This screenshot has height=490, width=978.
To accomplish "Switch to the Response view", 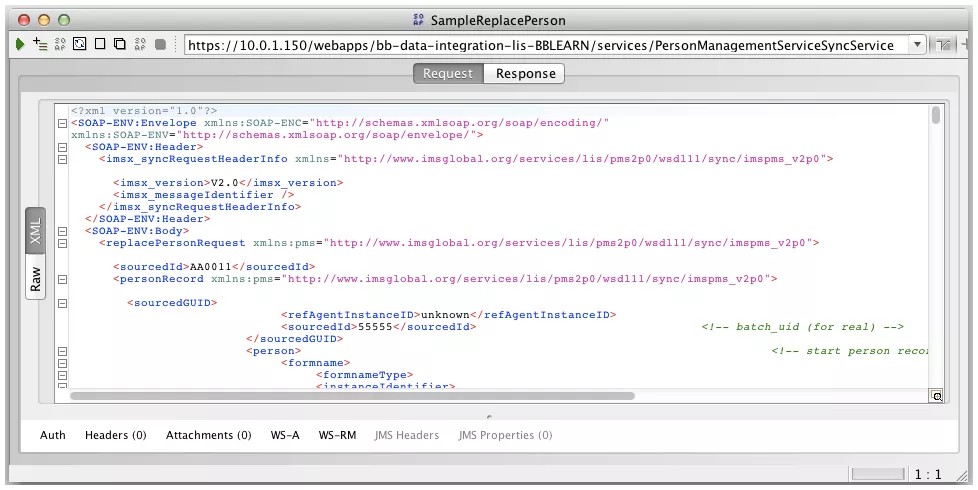I will [x=525, y=74].
